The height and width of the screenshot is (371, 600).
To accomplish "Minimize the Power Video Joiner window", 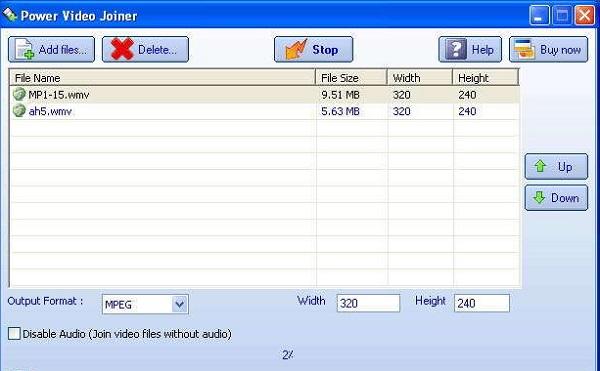I will point(539,16).
